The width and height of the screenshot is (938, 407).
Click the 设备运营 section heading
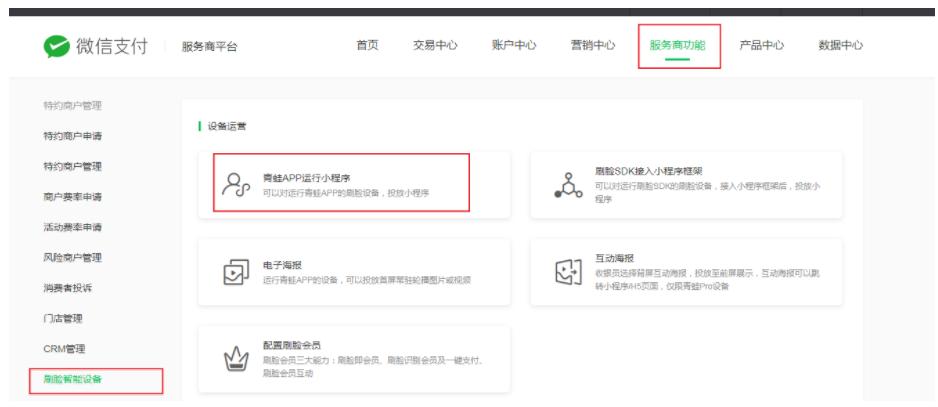tap(227, 126)
